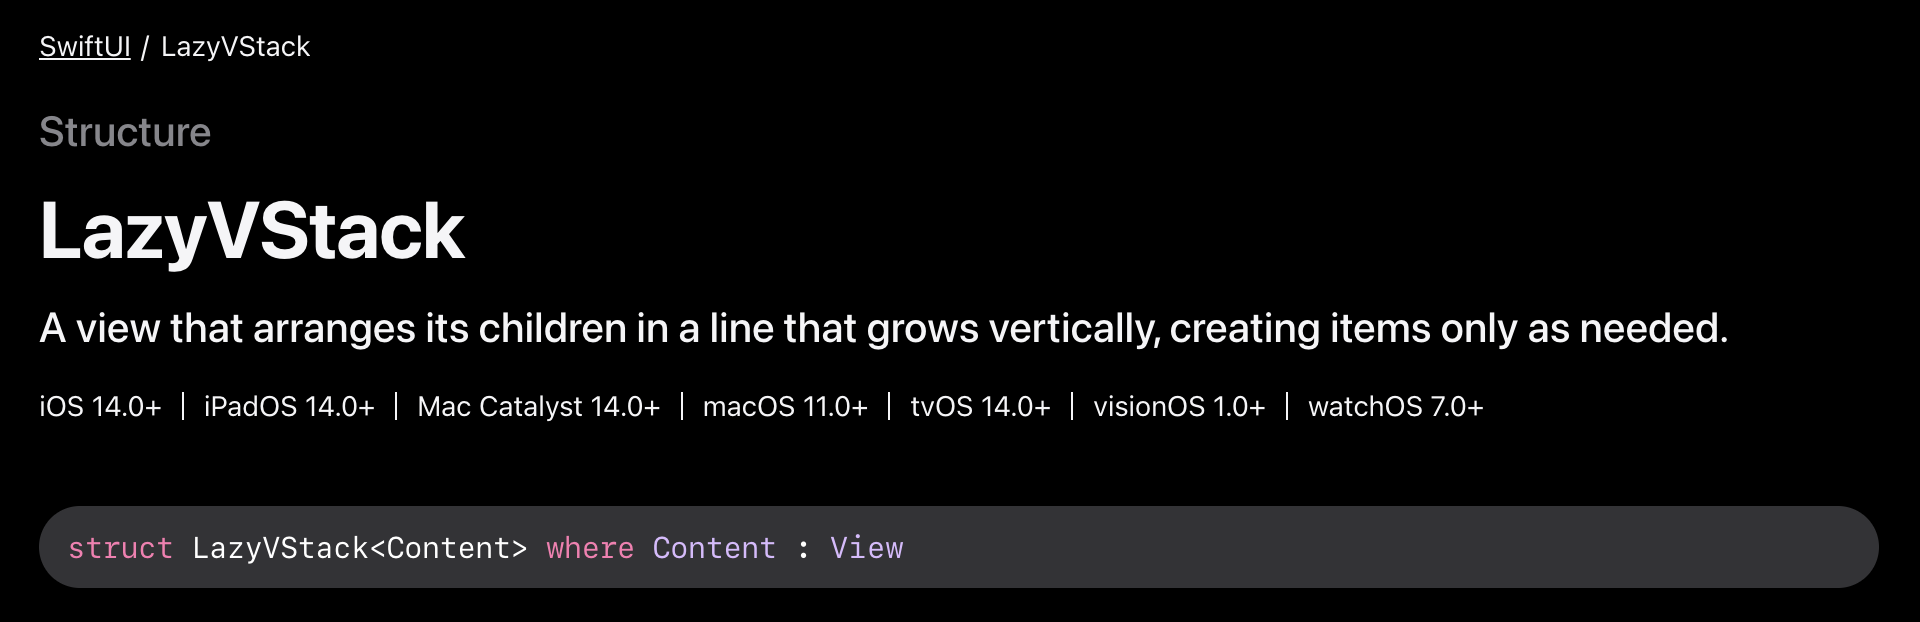
Task: Click the tvOS 14.0+ platform badge
Action: pos(981,406)
